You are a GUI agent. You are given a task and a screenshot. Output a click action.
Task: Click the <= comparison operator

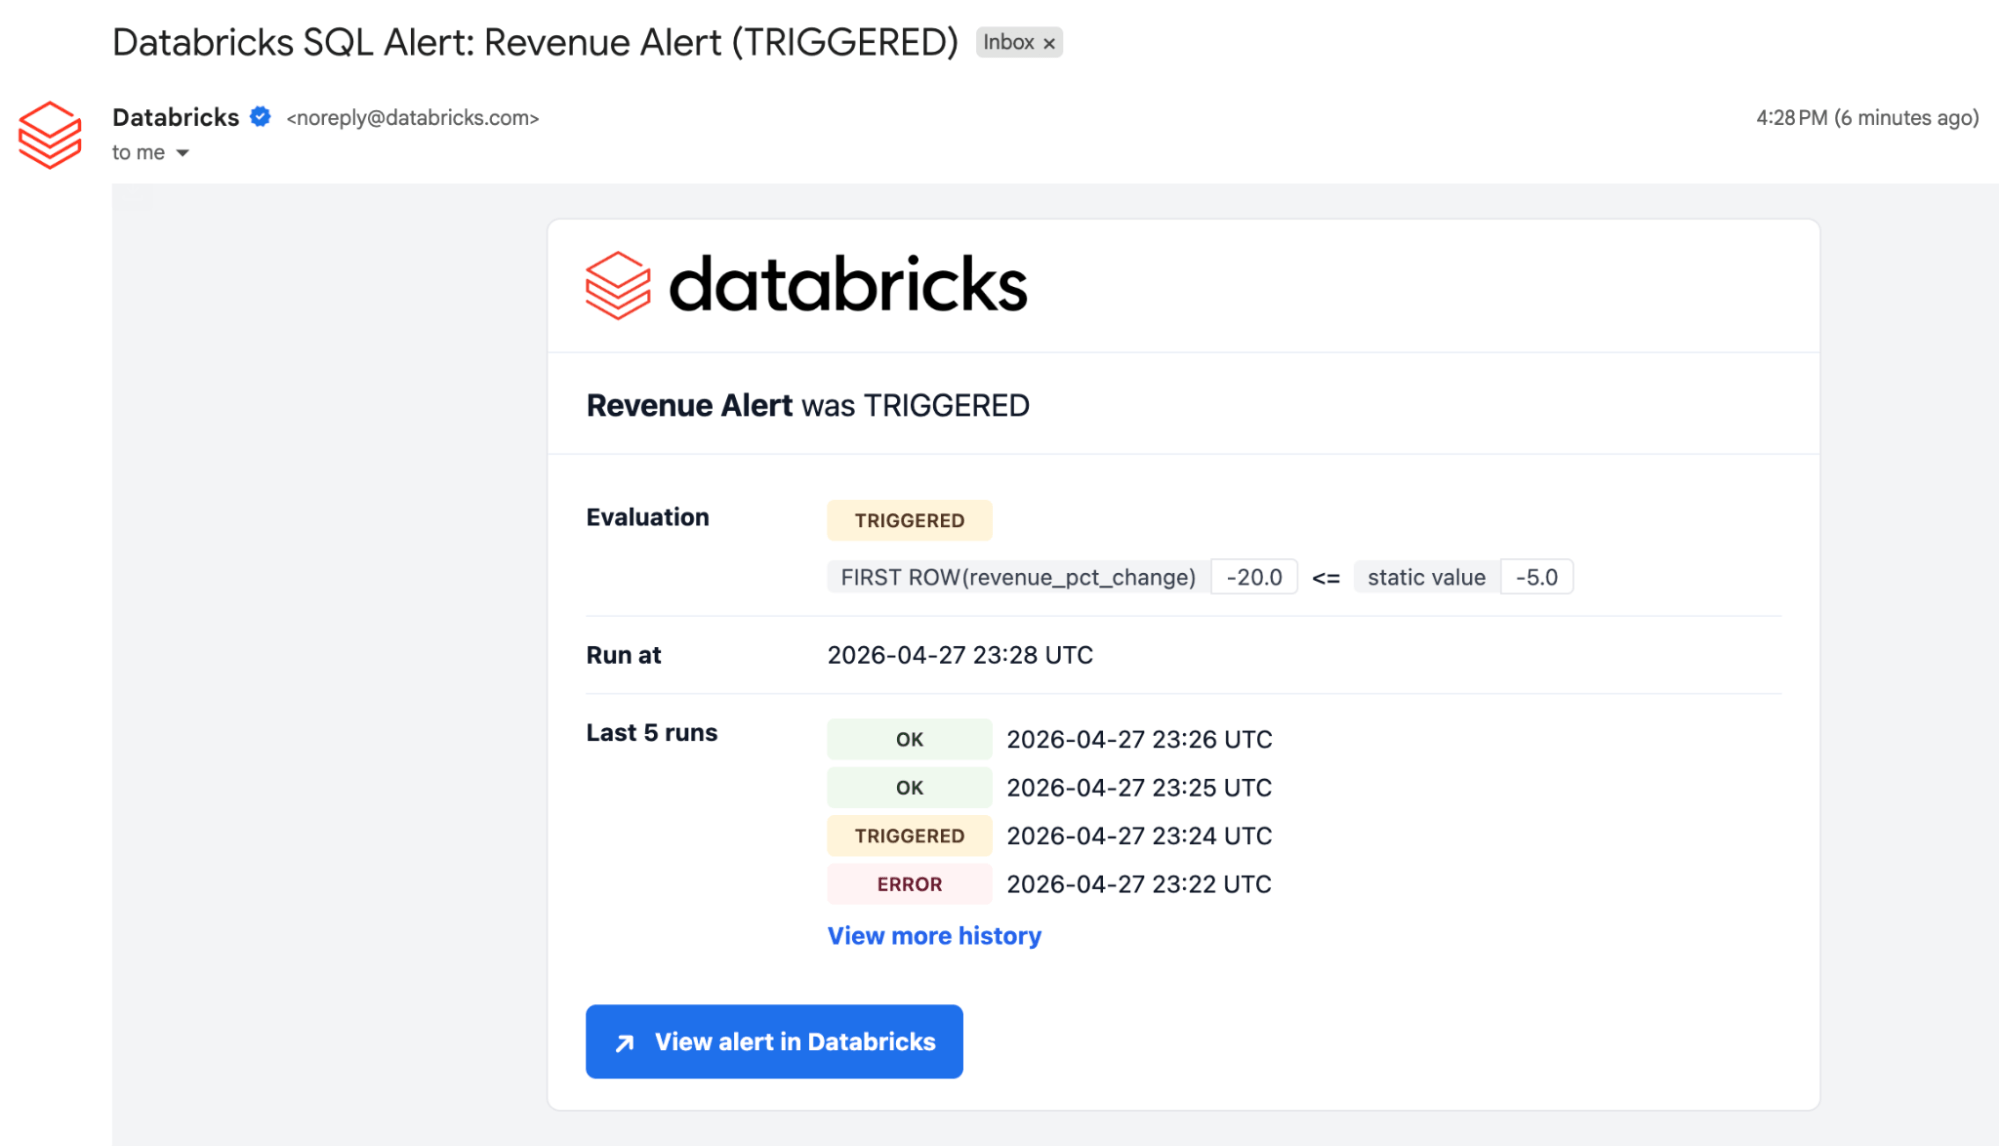1326,578
